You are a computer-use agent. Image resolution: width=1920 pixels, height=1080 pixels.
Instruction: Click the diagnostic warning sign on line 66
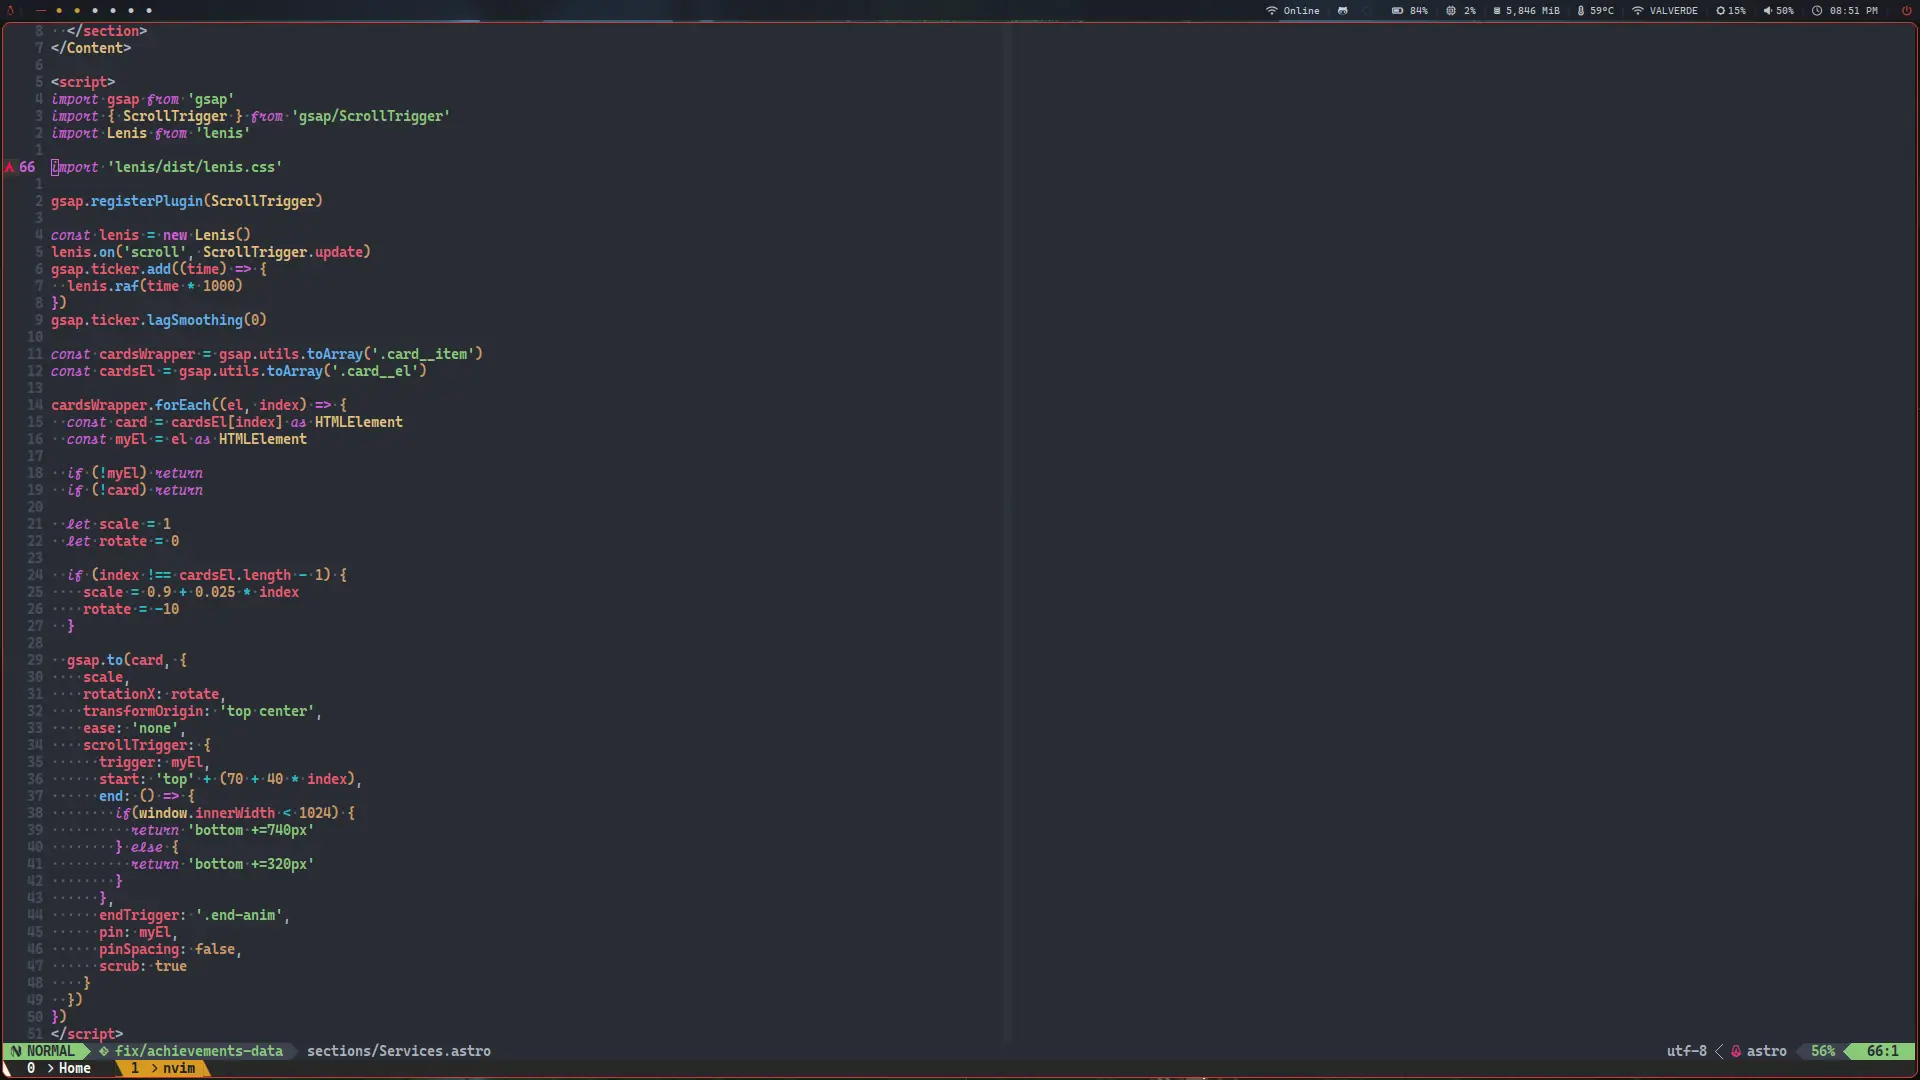pos(9,167)
